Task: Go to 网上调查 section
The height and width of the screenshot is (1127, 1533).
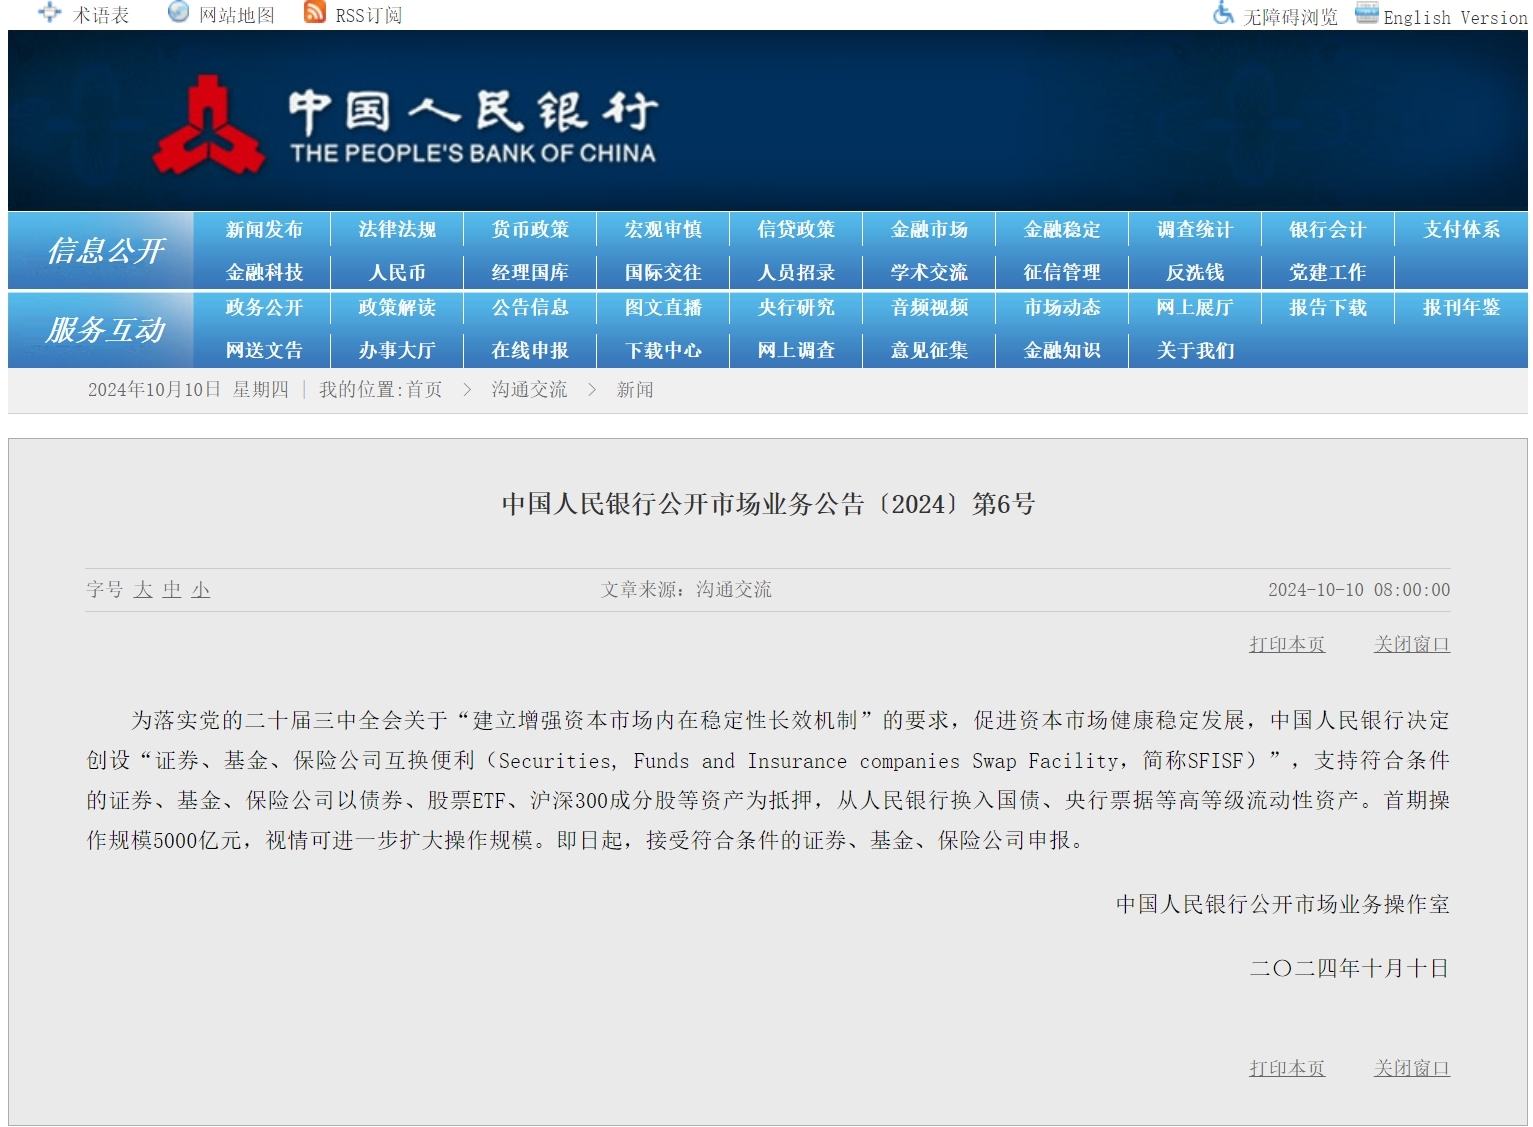Action: (796, 350)
